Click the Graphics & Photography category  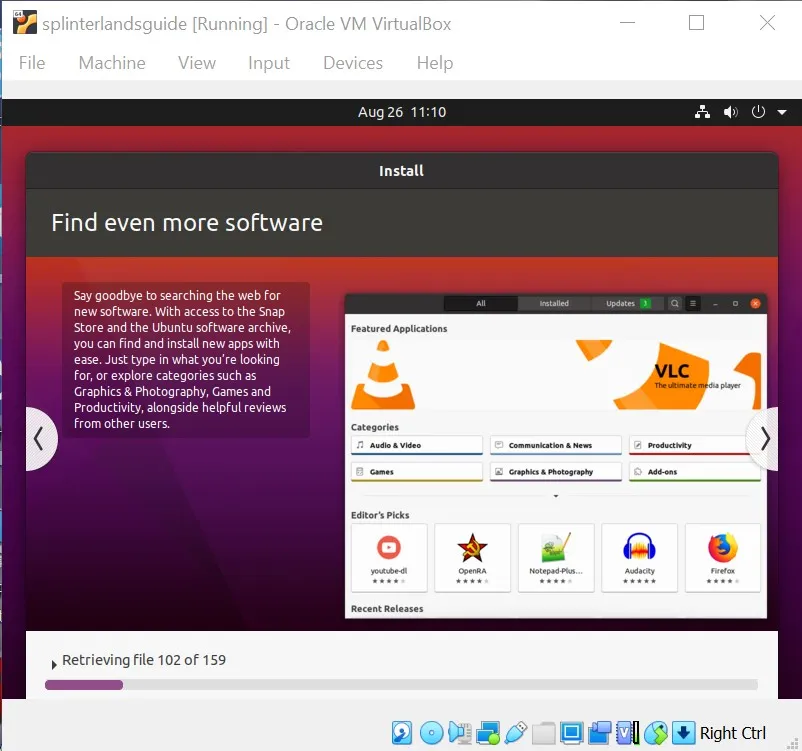[x=556, y=472]
